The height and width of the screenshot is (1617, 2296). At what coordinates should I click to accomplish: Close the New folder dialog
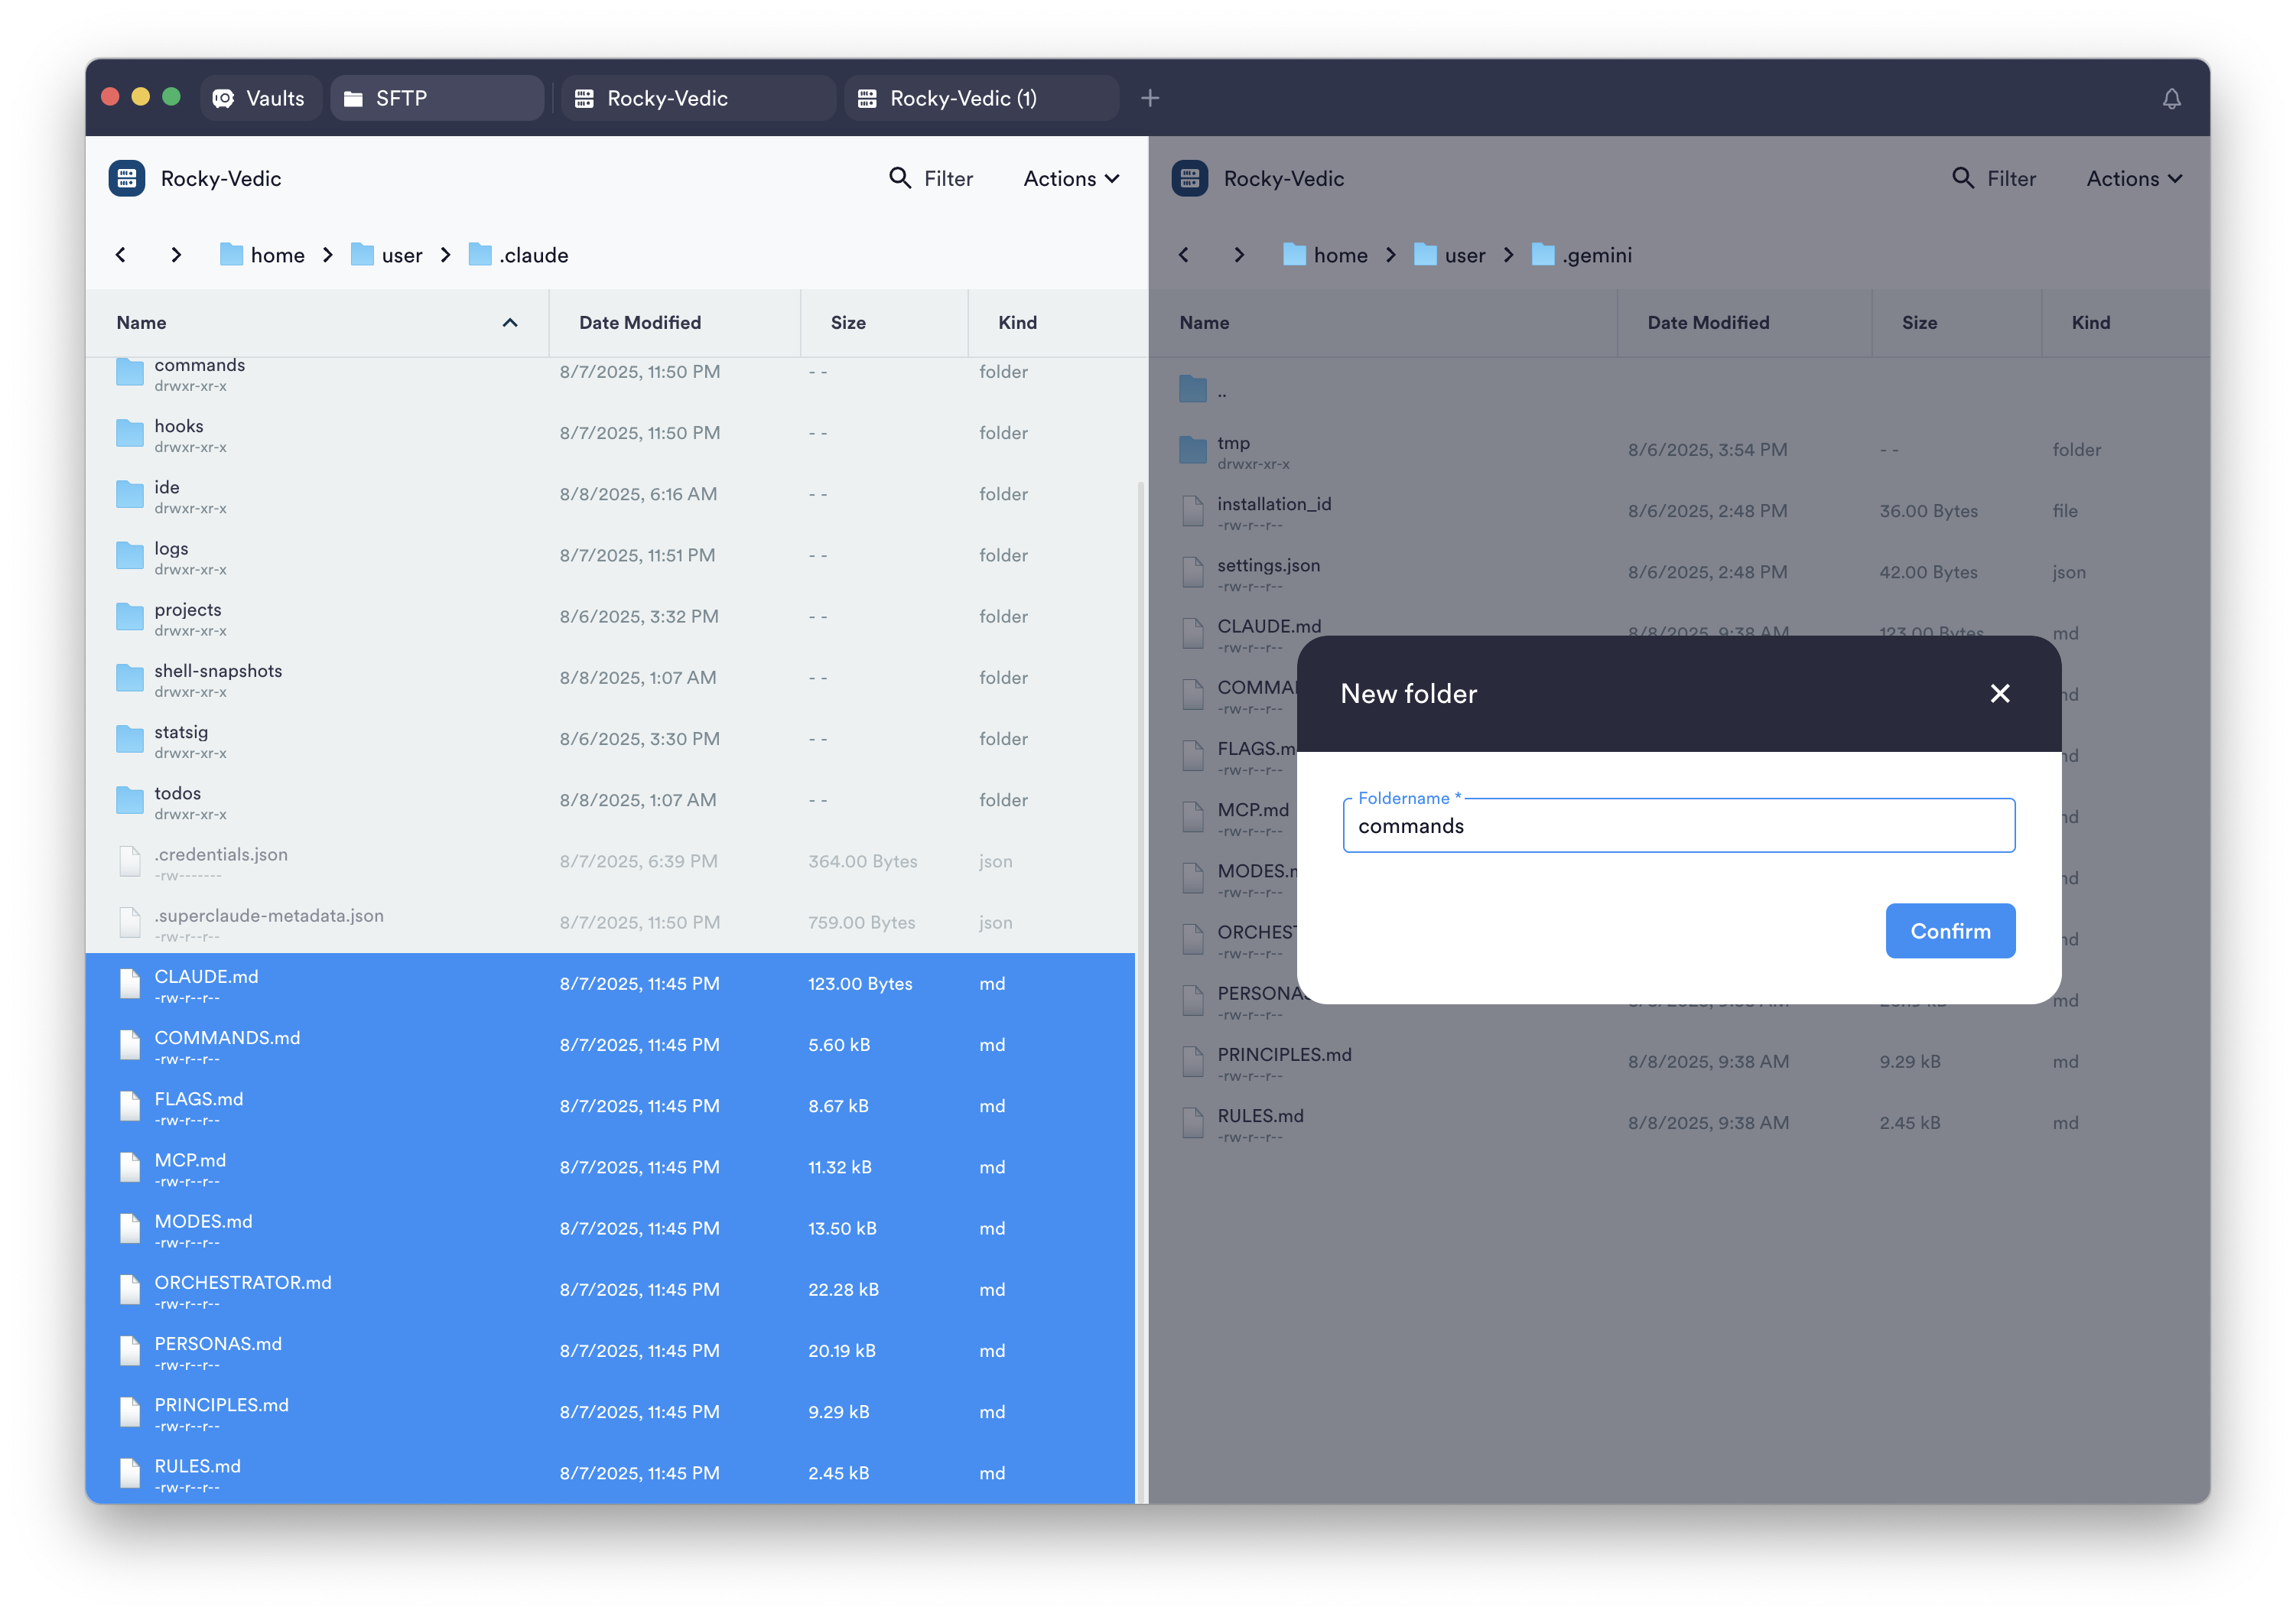pos(1999,693)
